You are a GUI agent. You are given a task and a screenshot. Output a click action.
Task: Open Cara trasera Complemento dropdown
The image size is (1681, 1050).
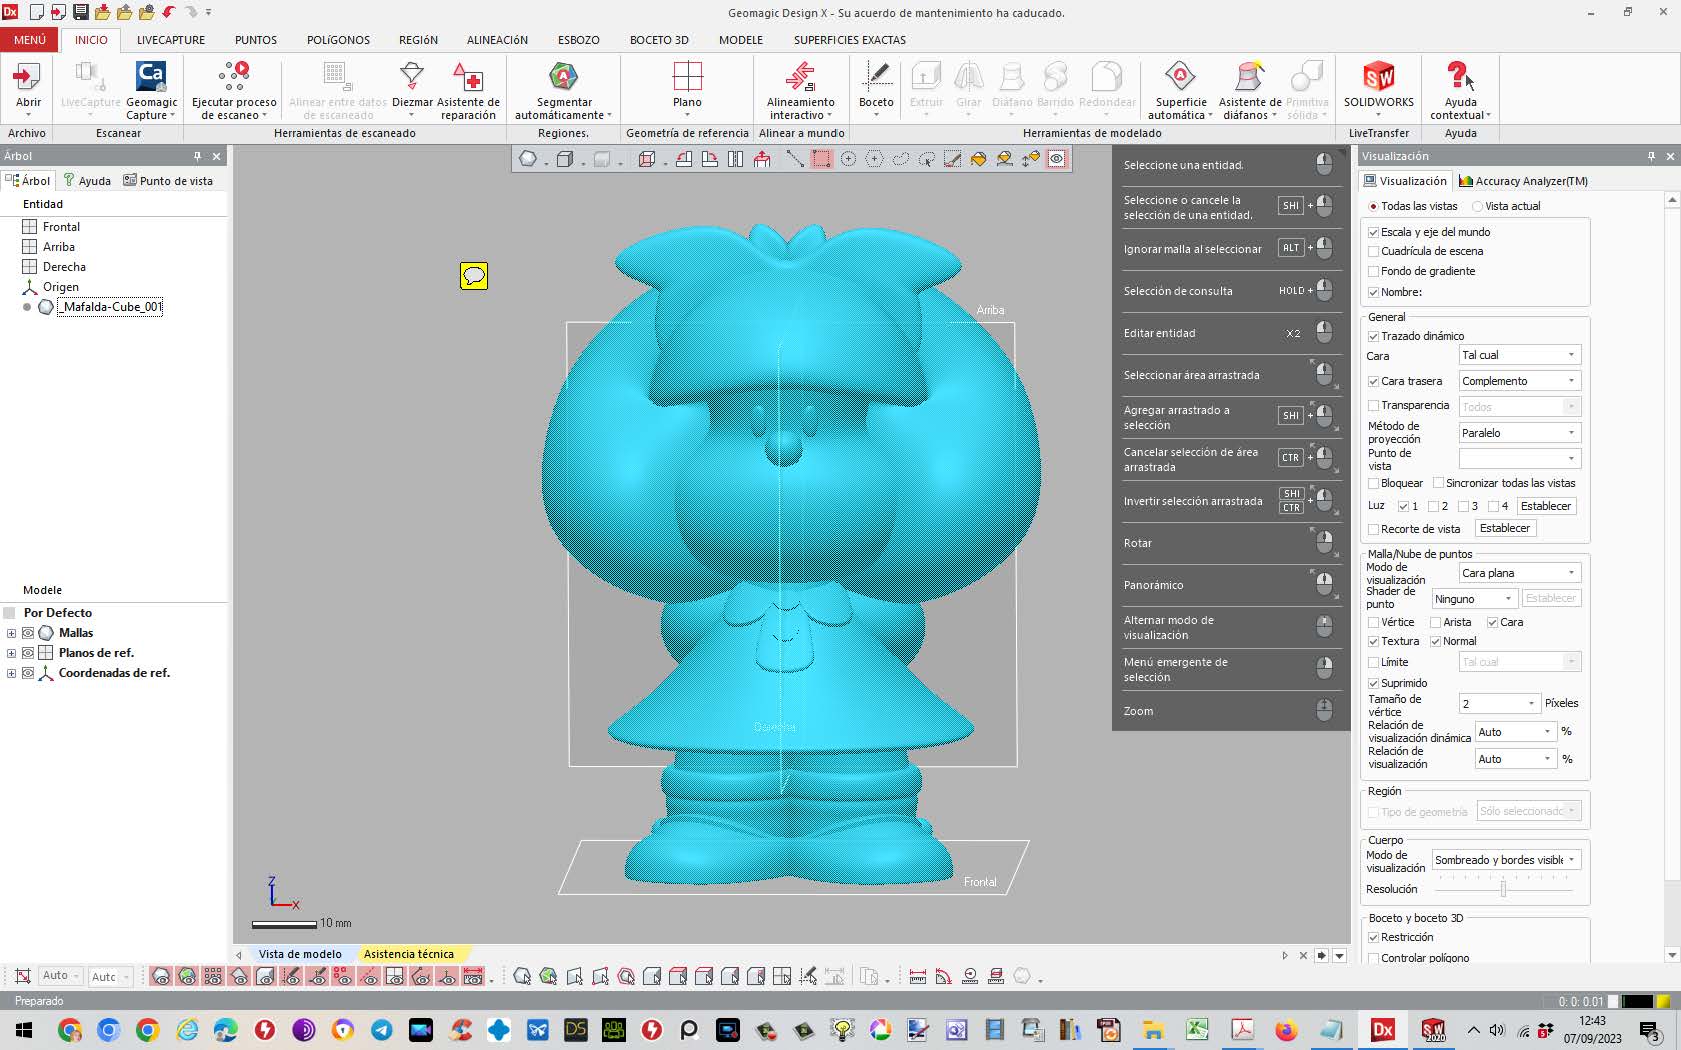[x=1519, y=381]
